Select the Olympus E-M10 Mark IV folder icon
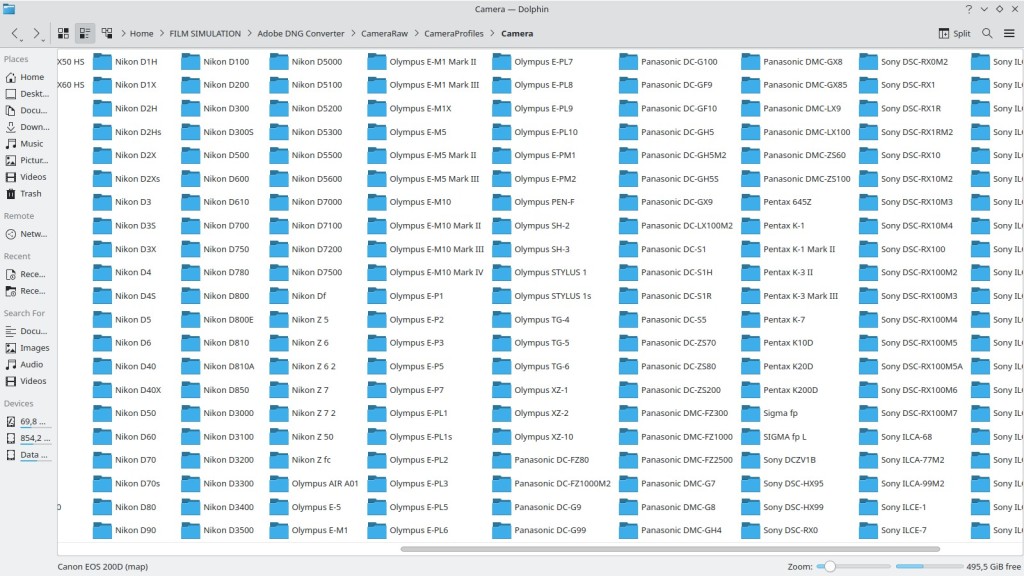 [377, 273]
